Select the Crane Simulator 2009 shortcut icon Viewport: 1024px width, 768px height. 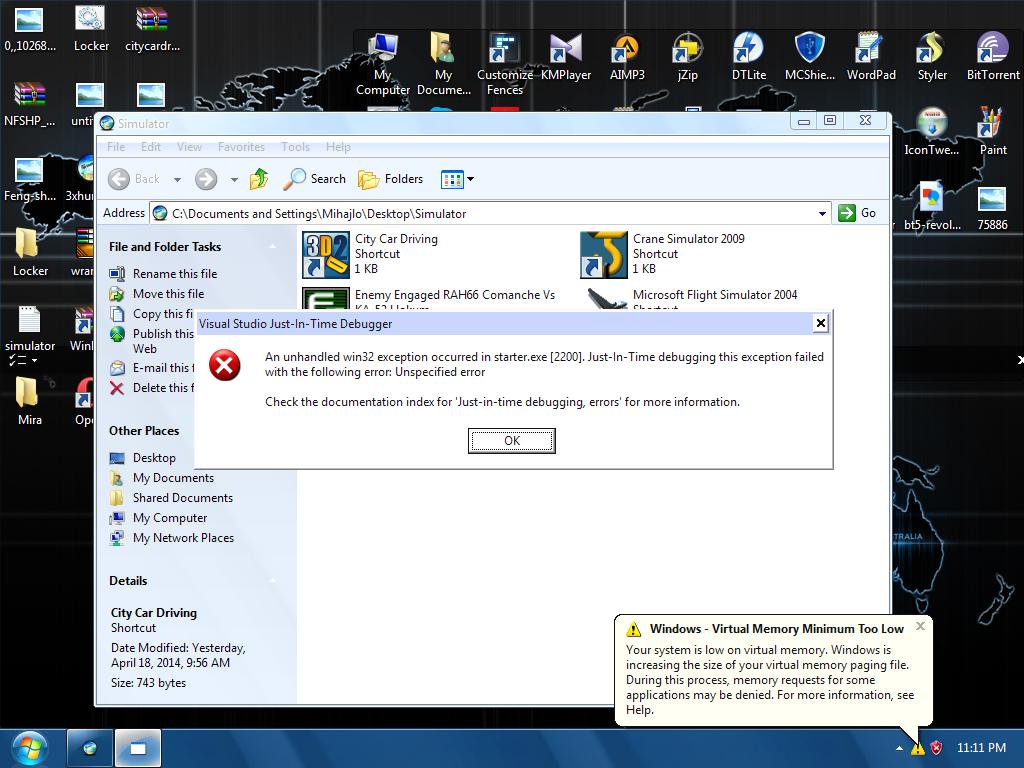pos(603,255)
